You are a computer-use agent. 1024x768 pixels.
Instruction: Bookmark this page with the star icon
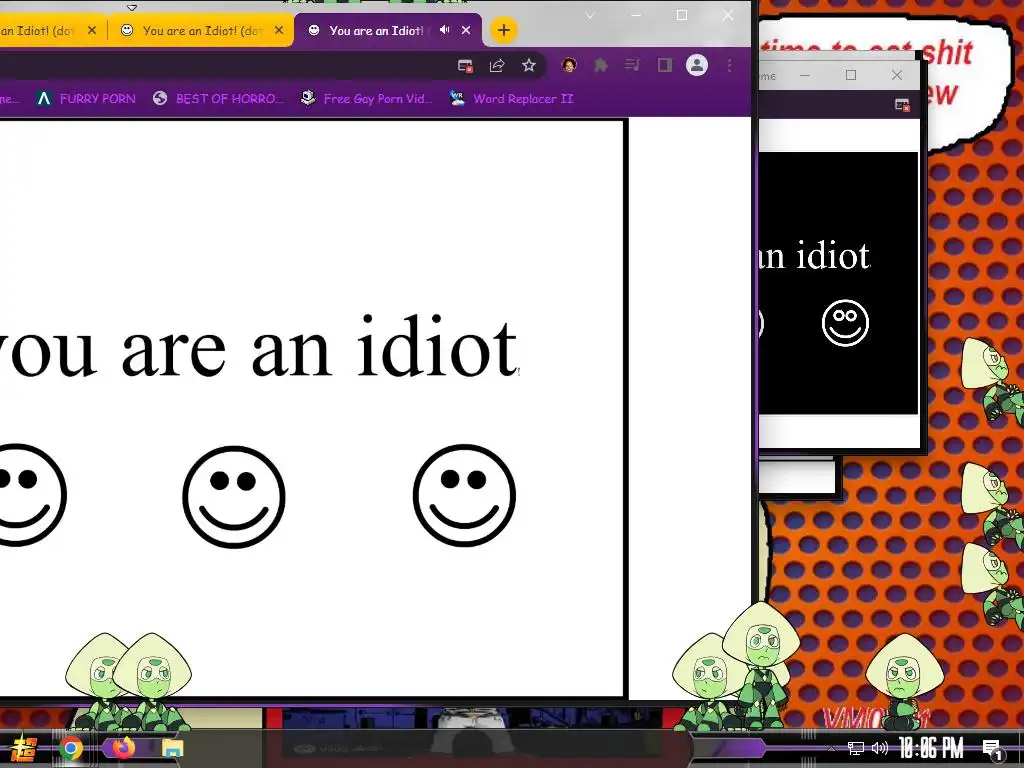click(529, 65)
